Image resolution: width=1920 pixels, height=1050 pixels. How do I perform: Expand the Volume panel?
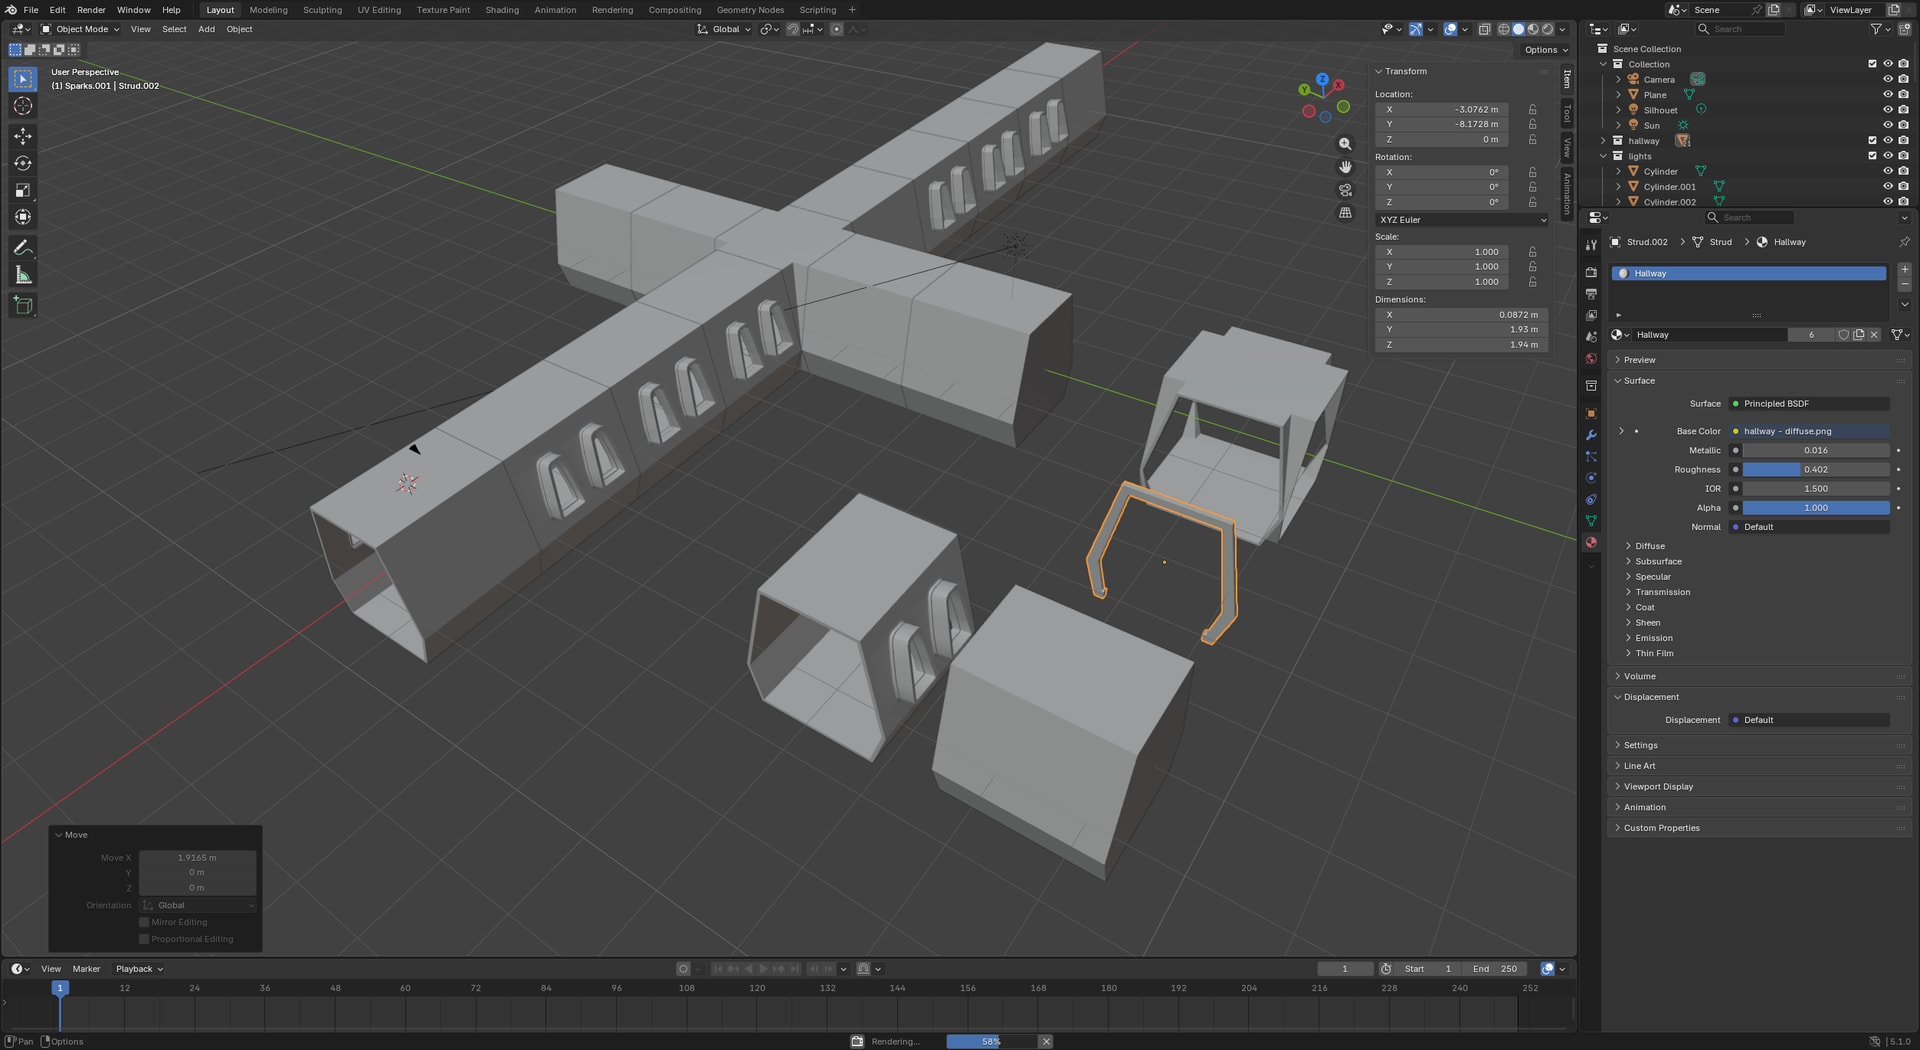click(1639, 676)
